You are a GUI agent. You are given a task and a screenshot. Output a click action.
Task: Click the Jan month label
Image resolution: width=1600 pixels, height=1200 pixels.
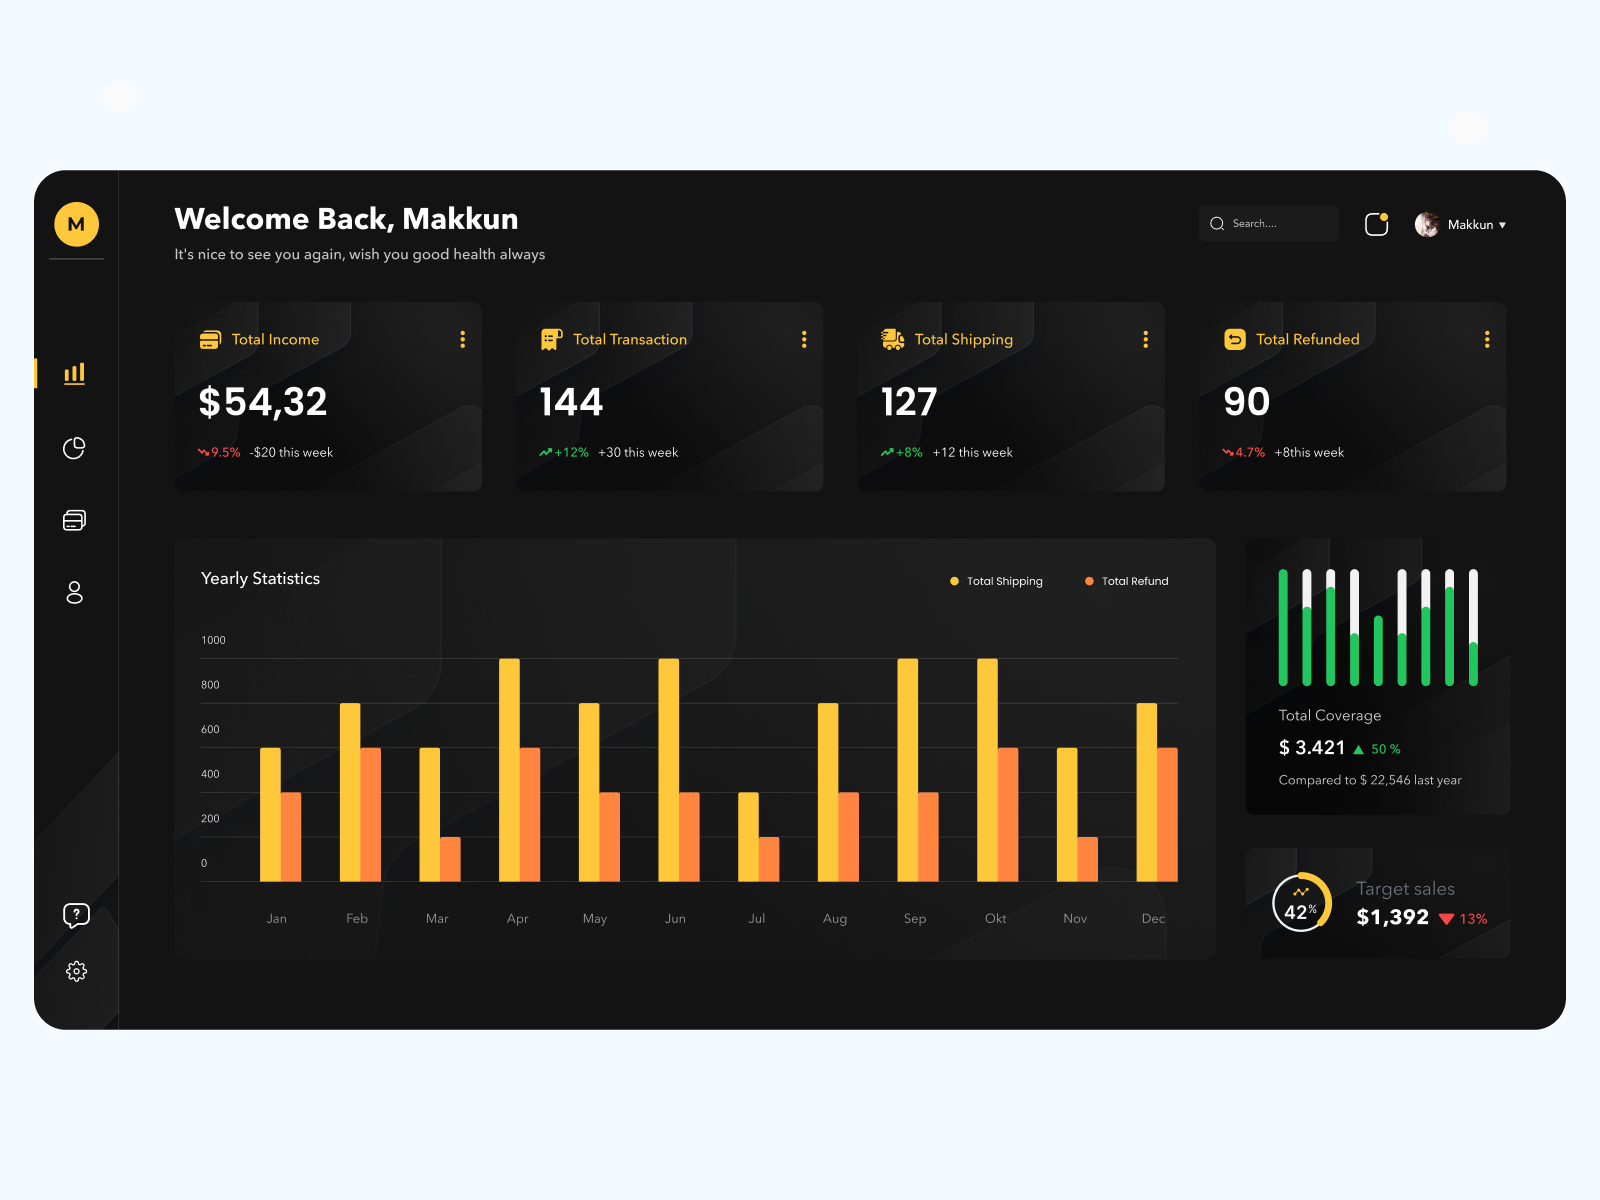click(x=277, y=919)
